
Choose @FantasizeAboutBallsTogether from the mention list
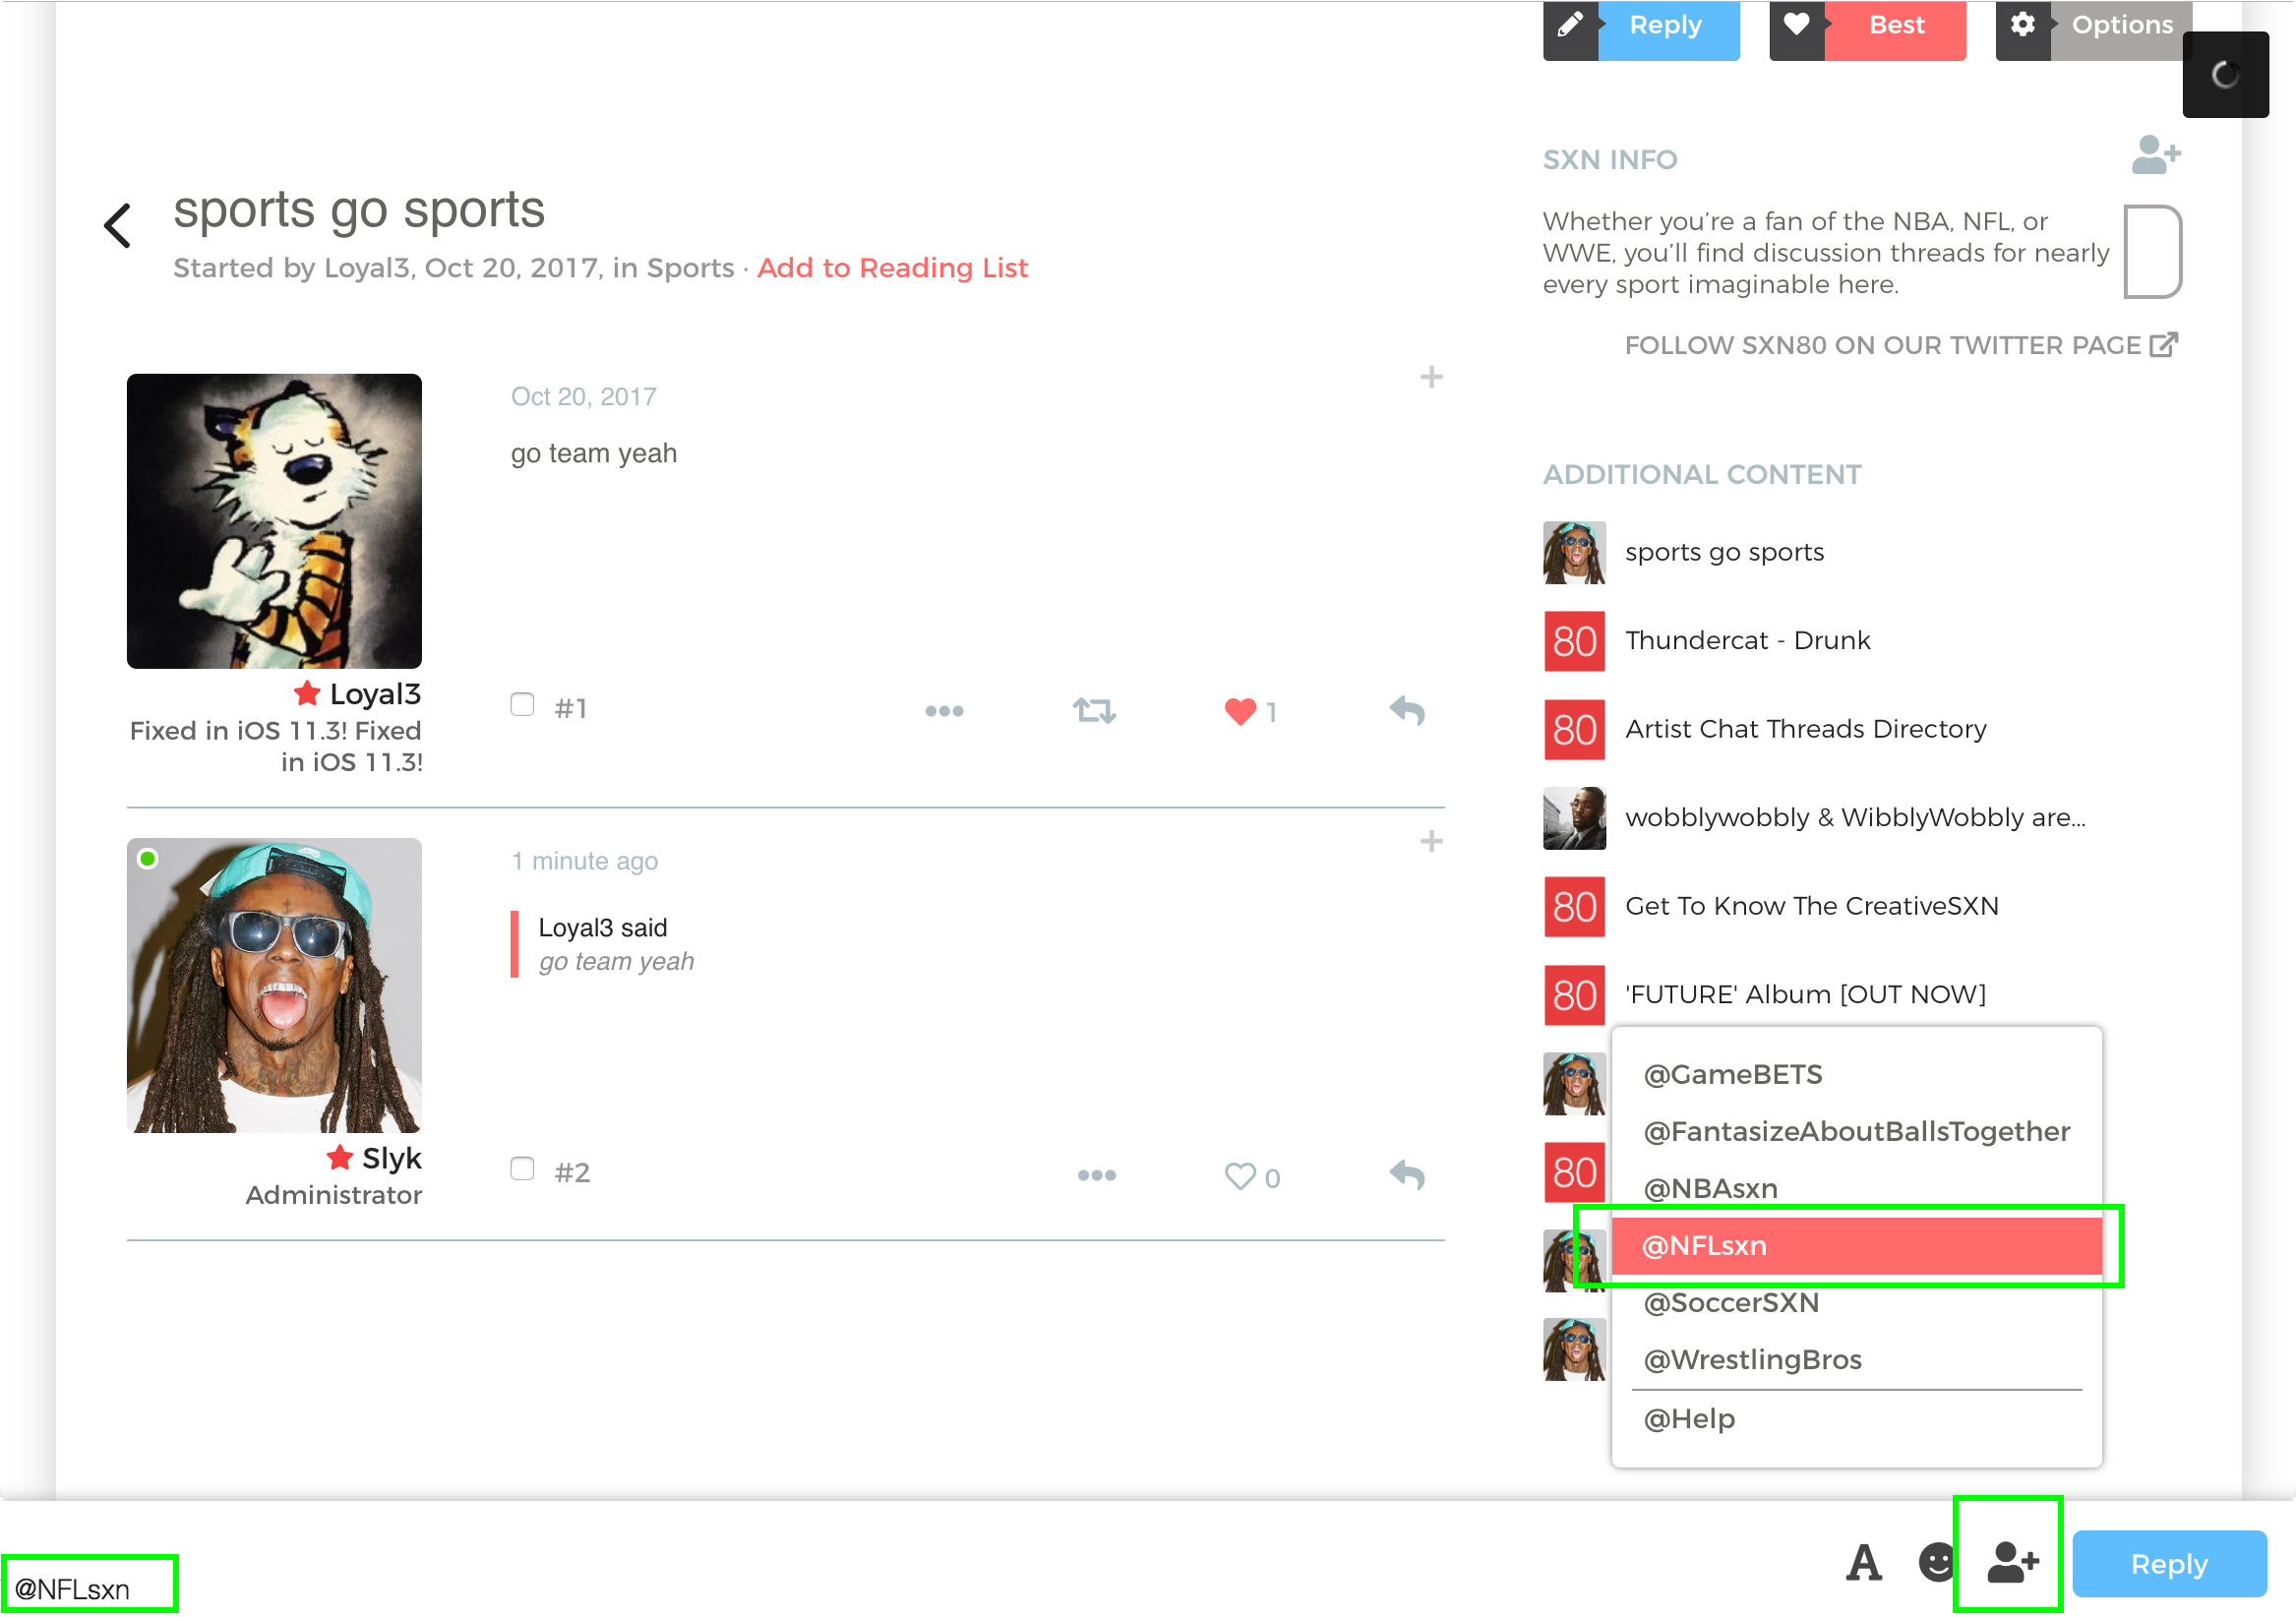click(1856, 1131)
